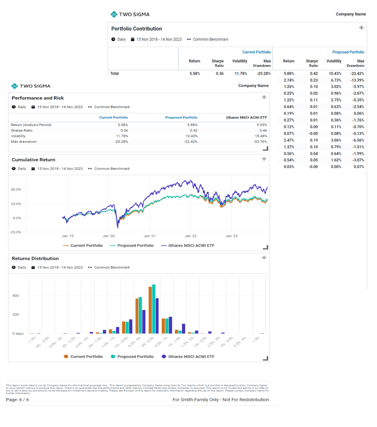Open the Daily frequency selector in Portfolio Contribution
The height and width of the screenshot is (427, 377).
118,39
